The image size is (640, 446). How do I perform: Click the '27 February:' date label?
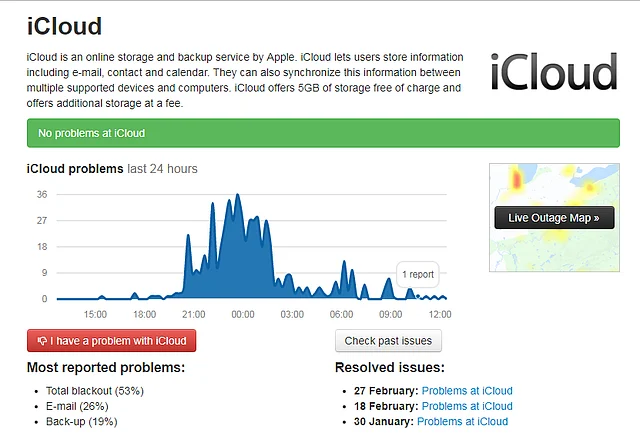tap(386, 391)
